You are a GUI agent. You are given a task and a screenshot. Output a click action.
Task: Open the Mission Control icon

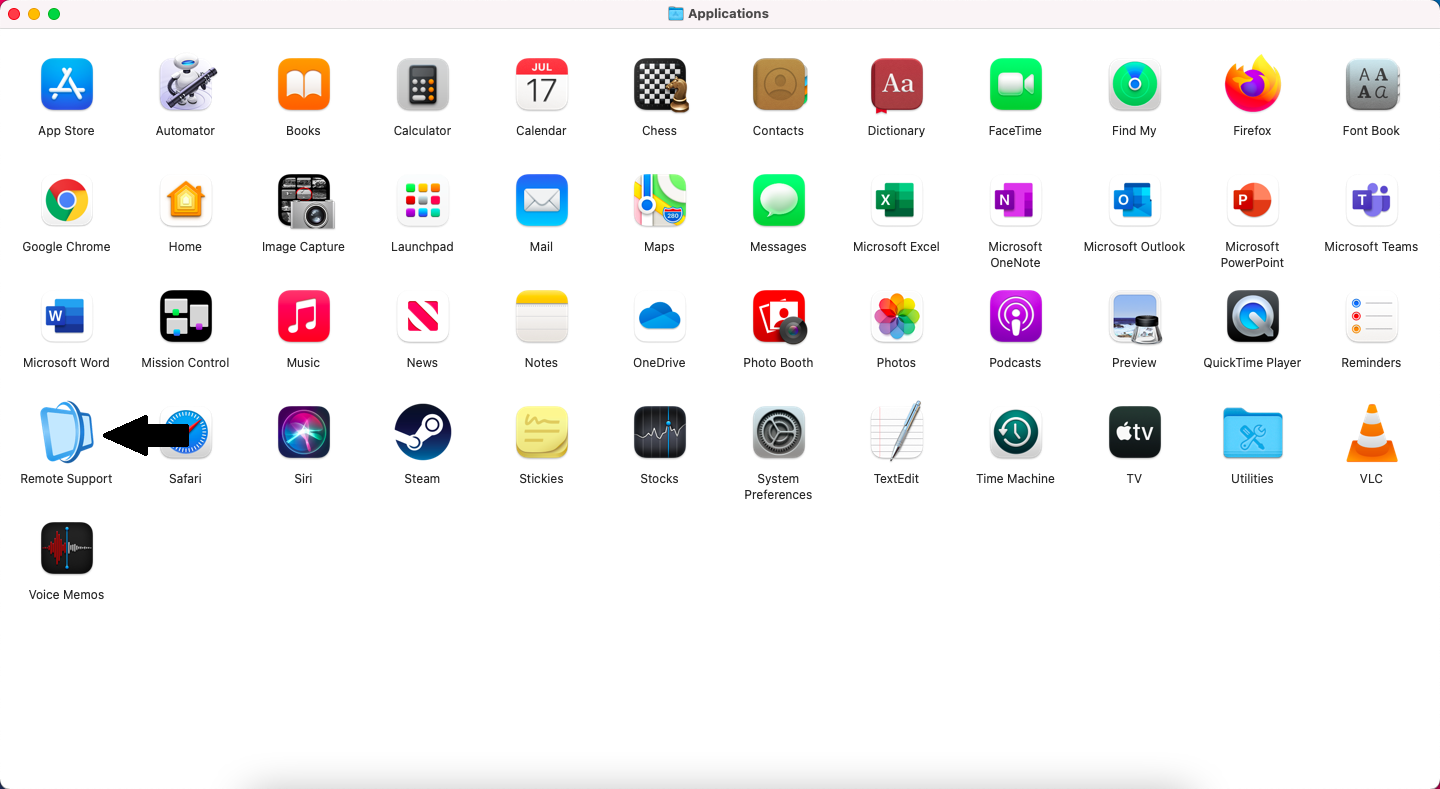pyautogui.click(x=185, y=316)
